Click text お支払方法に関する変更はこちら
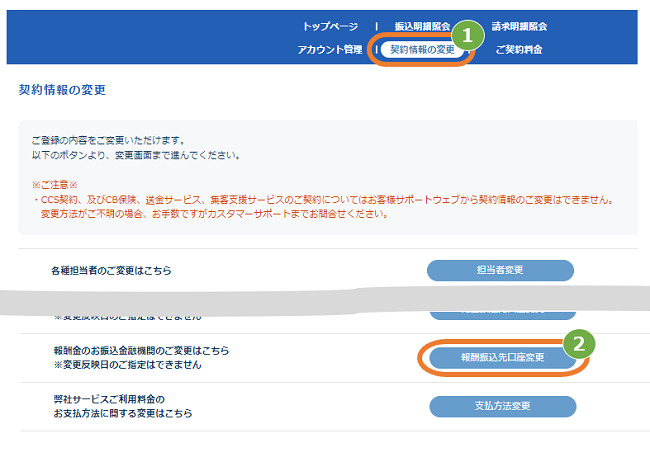 (x=123, y=413)
